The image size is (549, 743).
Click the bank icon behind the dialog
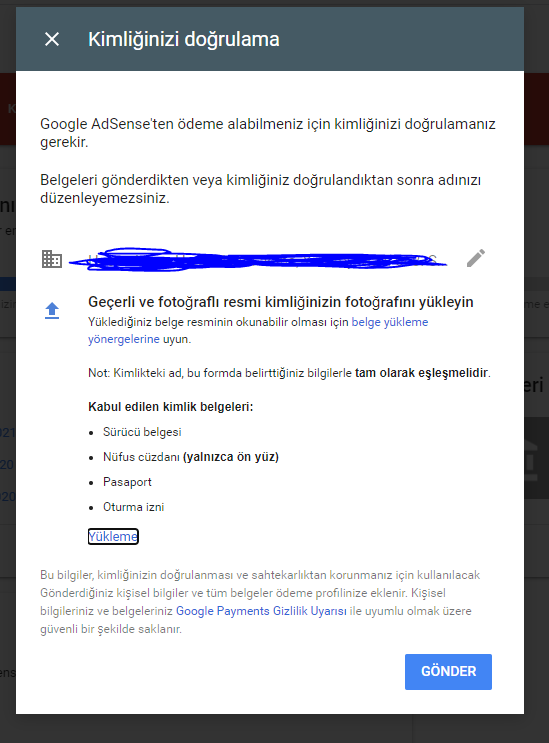click(x=531, y=461)
